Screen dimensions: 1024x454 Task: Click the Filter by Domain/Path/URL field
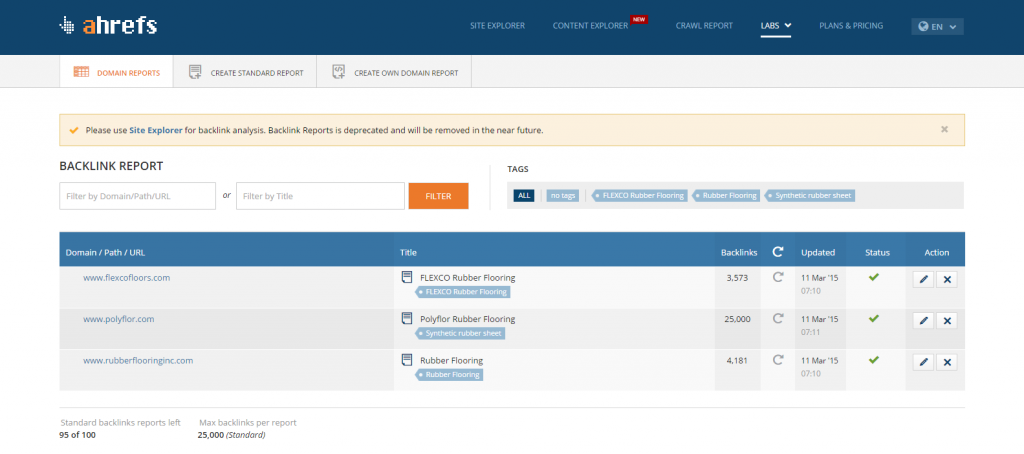tap(137, 196)
